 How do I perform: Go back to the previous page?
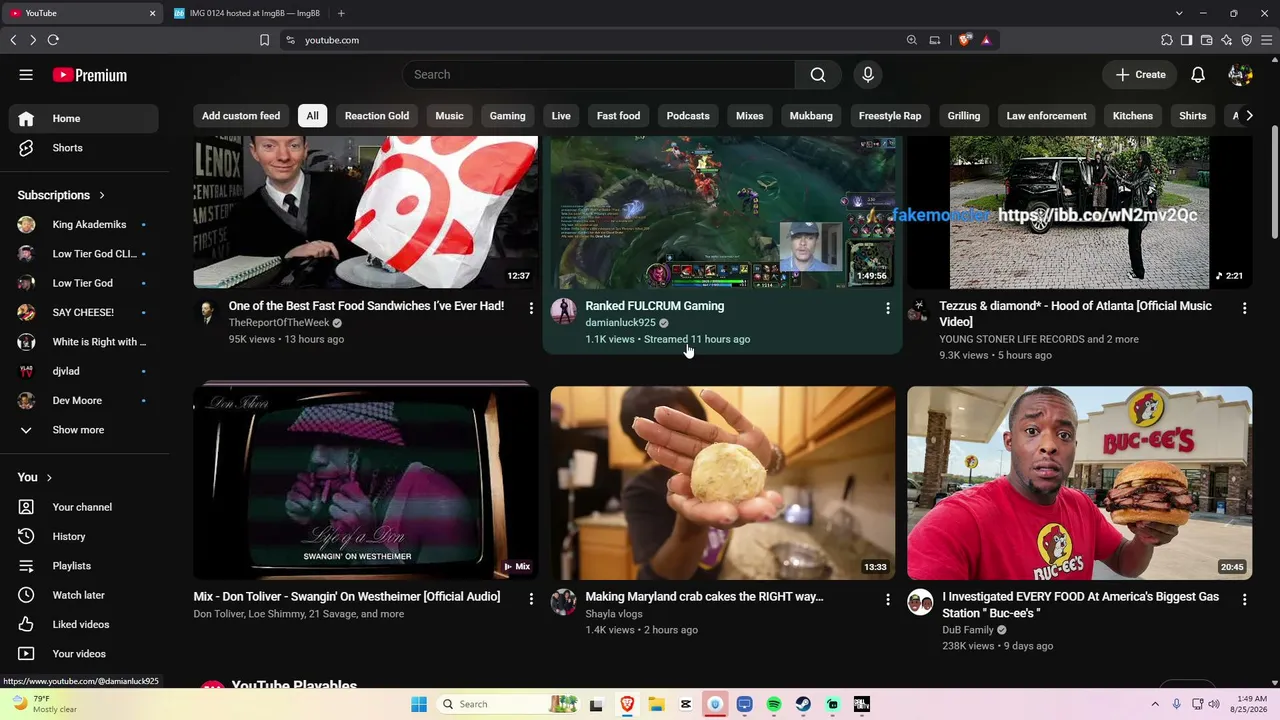pyautogui.click(x=13, y=40)
